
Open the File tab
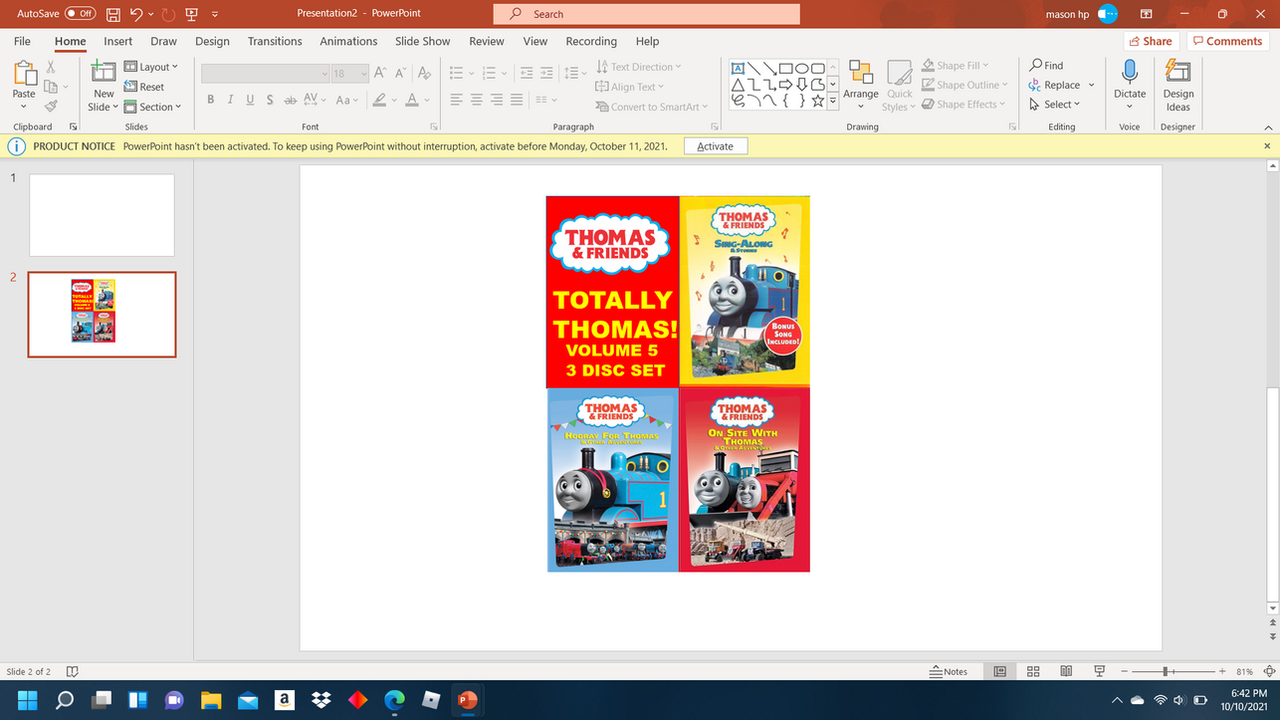click(22, 41)
